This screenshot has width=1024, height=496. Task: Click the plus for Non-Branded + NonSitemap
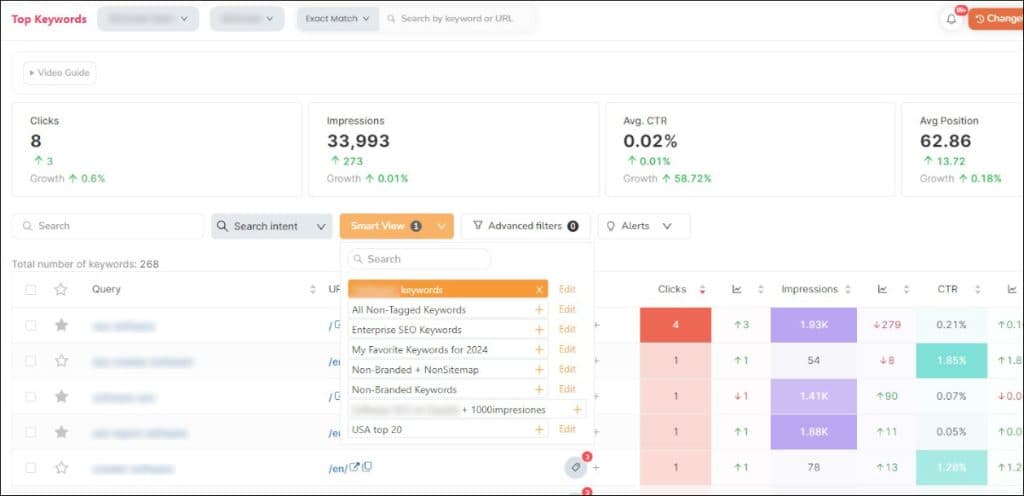click(x=539, y=369)
